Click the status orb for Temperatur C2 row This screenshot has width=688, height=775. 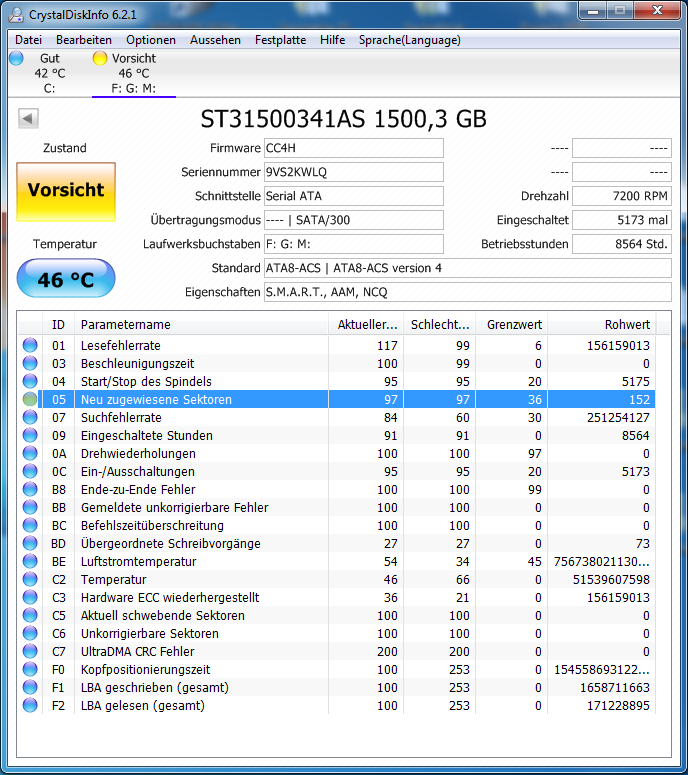[x=30, y=579]
